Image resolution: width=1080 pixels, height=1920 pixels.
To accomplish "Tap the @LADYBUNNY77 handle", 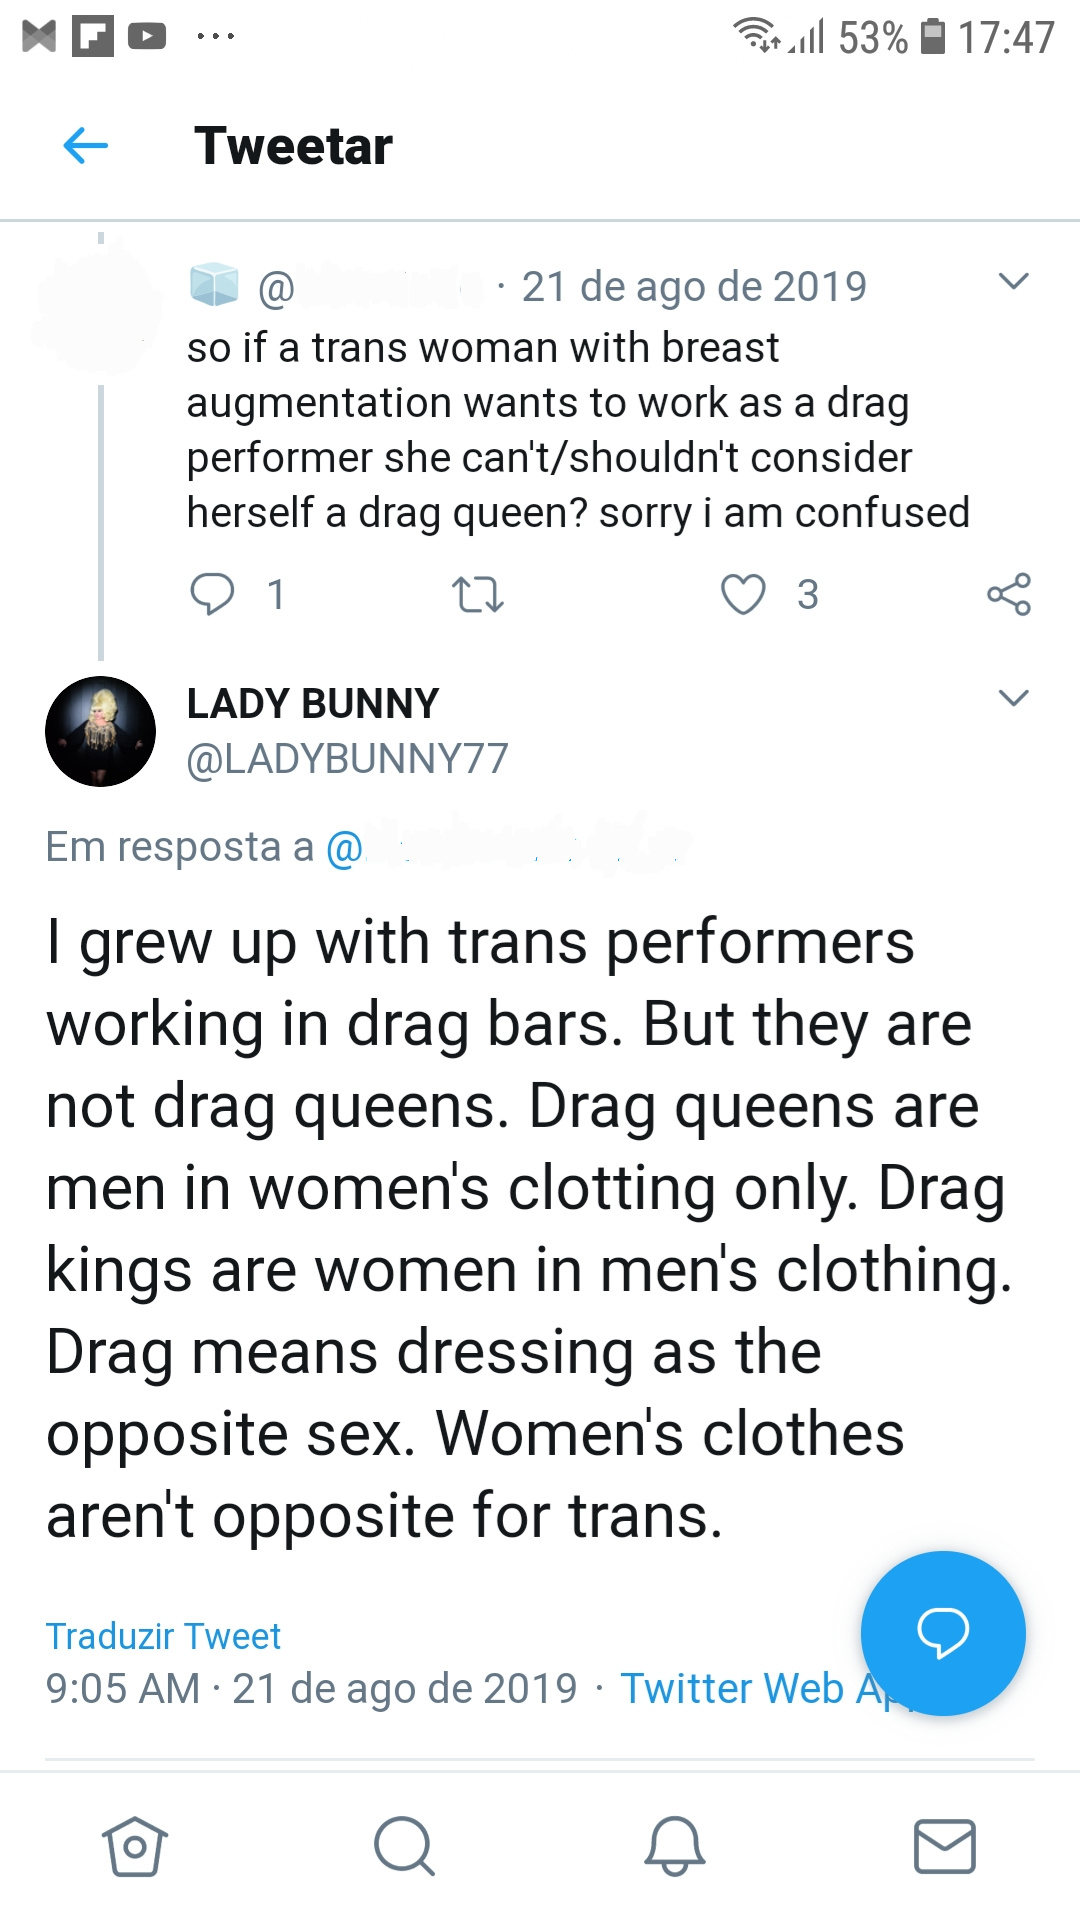I will 347,759.
